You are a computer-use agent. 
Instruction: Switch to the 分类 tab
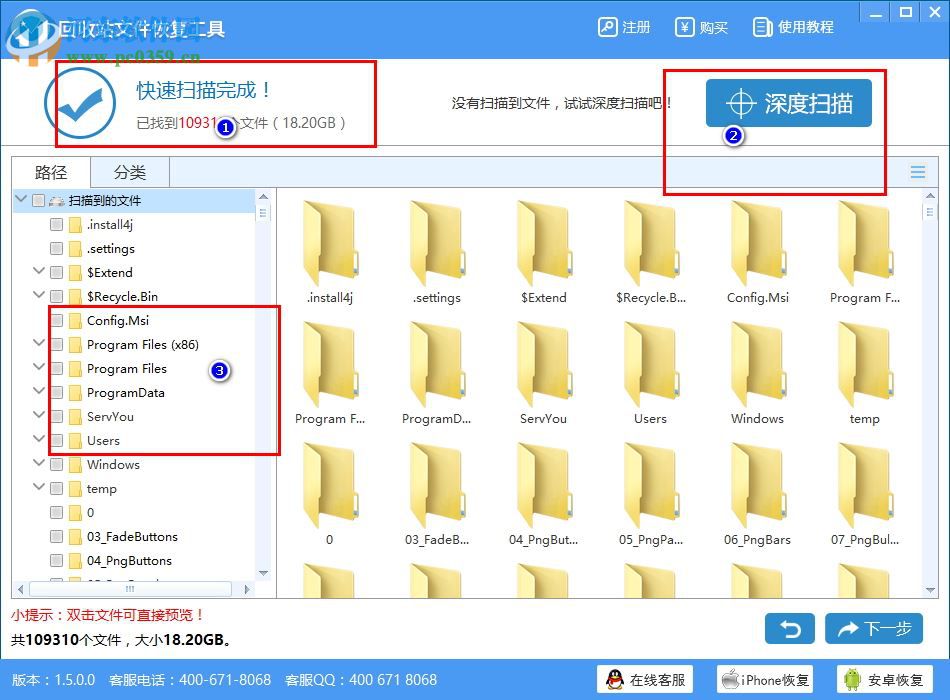tap(128, 171)
